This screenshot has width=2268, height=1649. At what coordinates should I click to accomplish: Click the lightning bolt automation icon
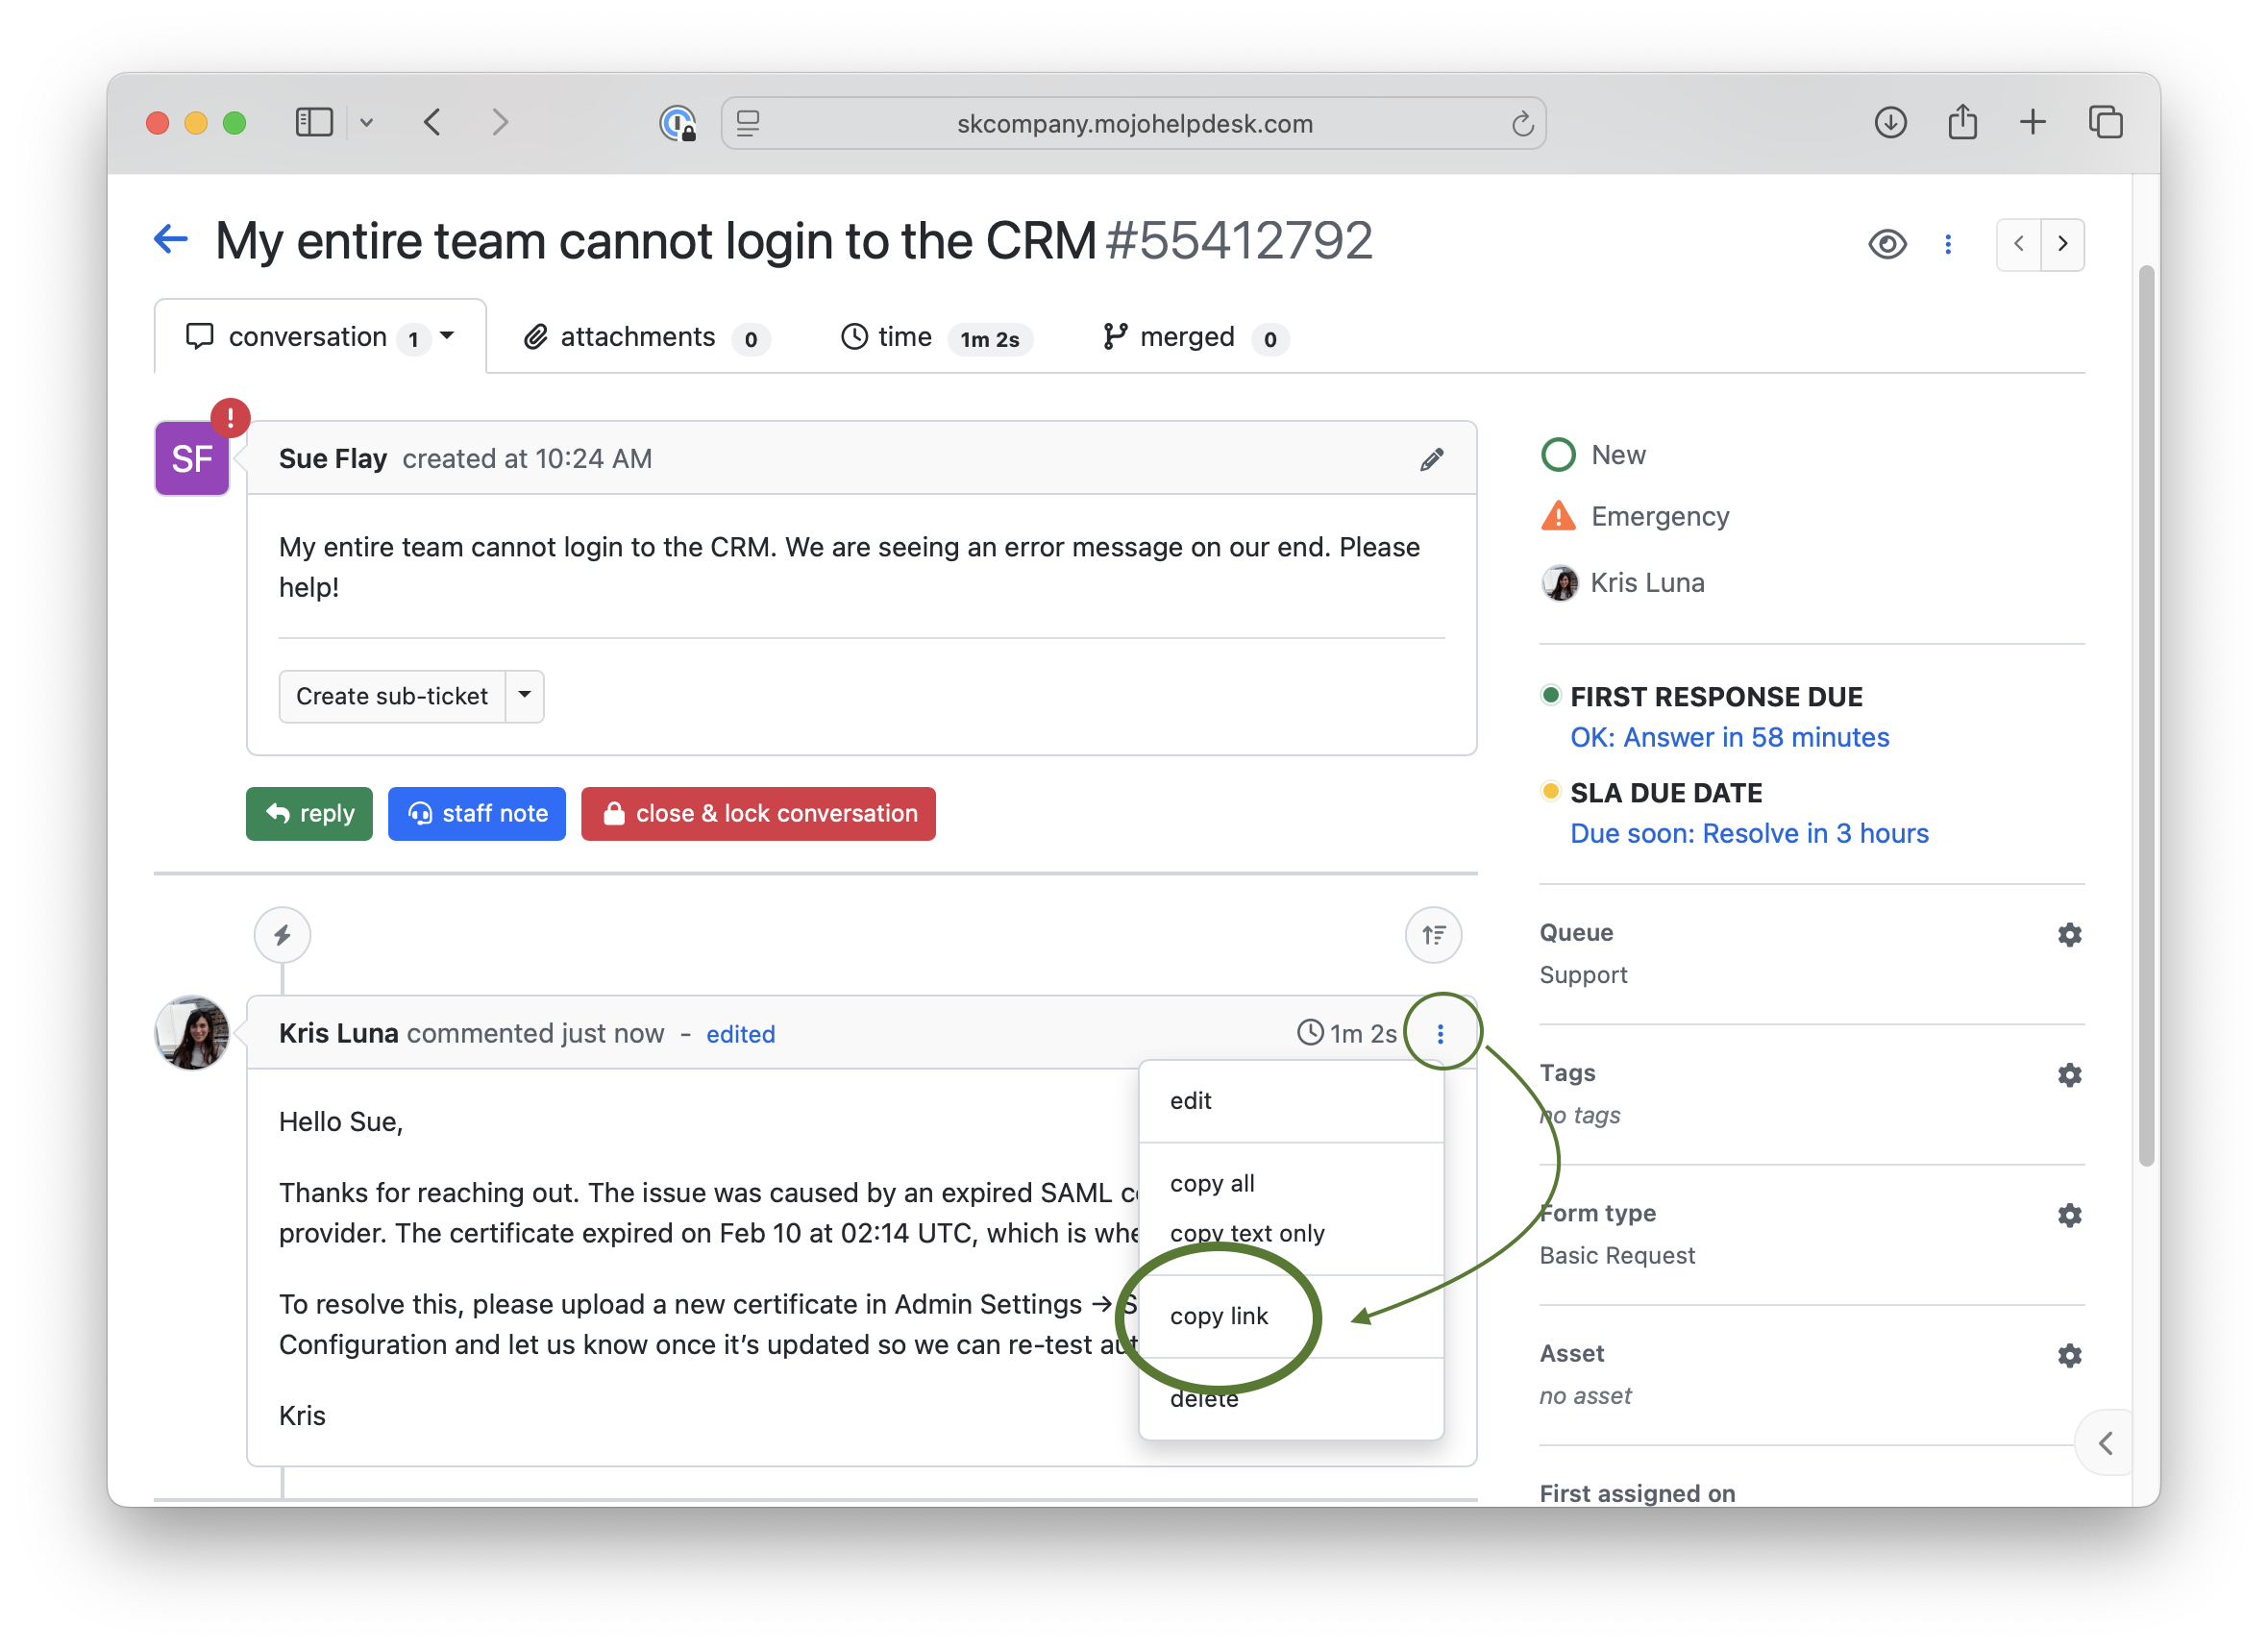tap(282, 935)
